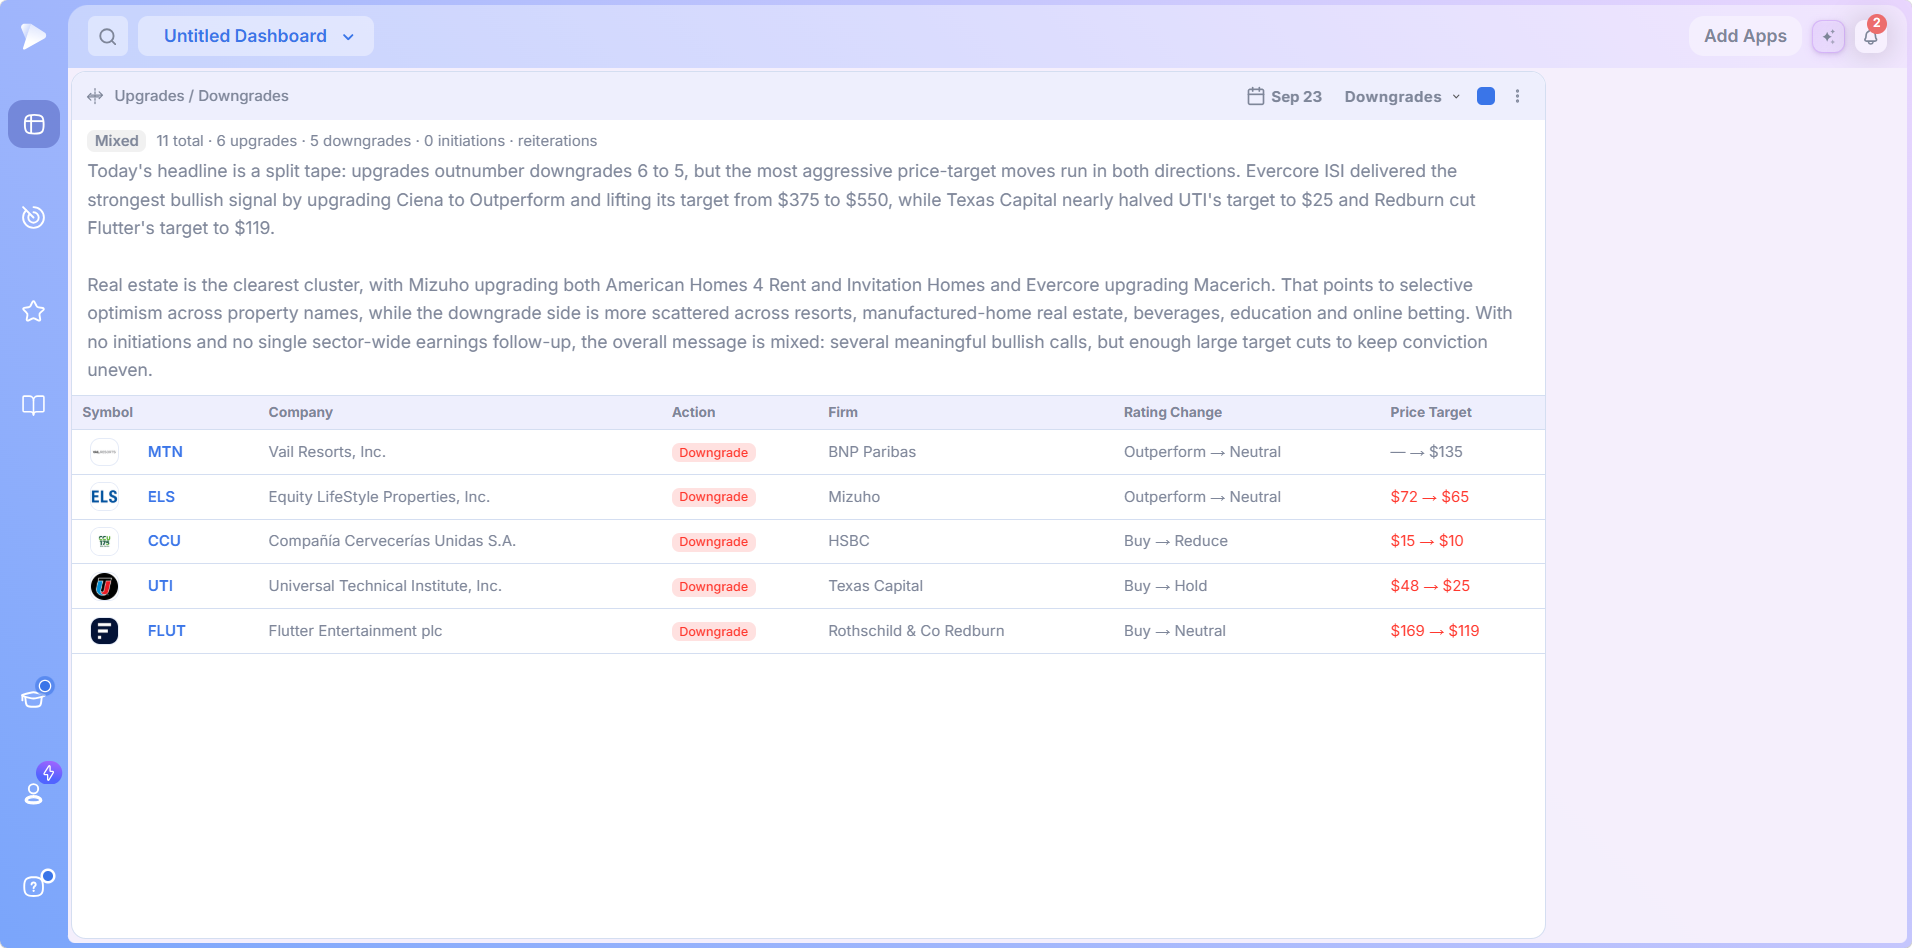The height and width of the screenshot is (948, 1912).
Task: Click the Downgrade badge in ELS row
Action: (x=713, y=497)
